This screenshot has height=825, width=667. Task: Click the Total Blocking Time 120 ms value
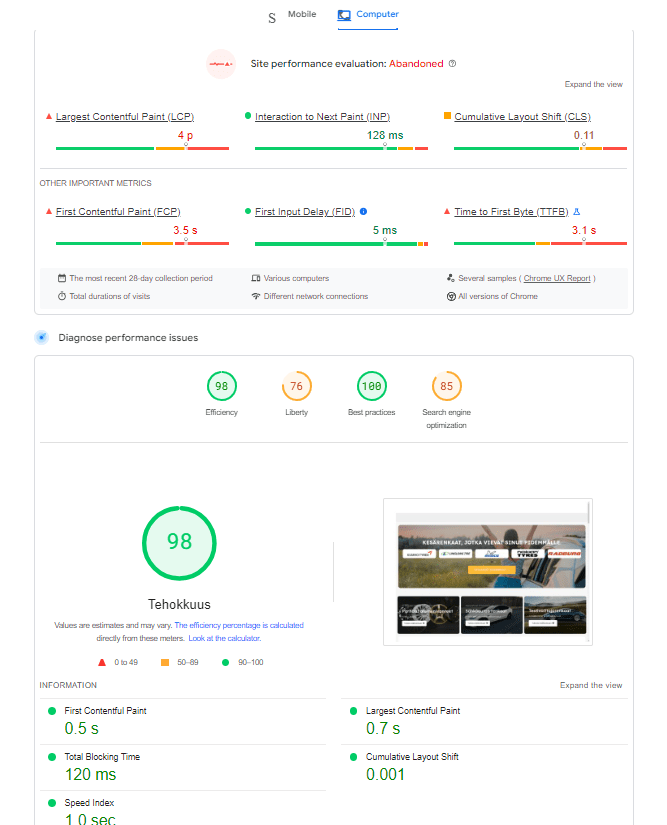tap(90, 774)
